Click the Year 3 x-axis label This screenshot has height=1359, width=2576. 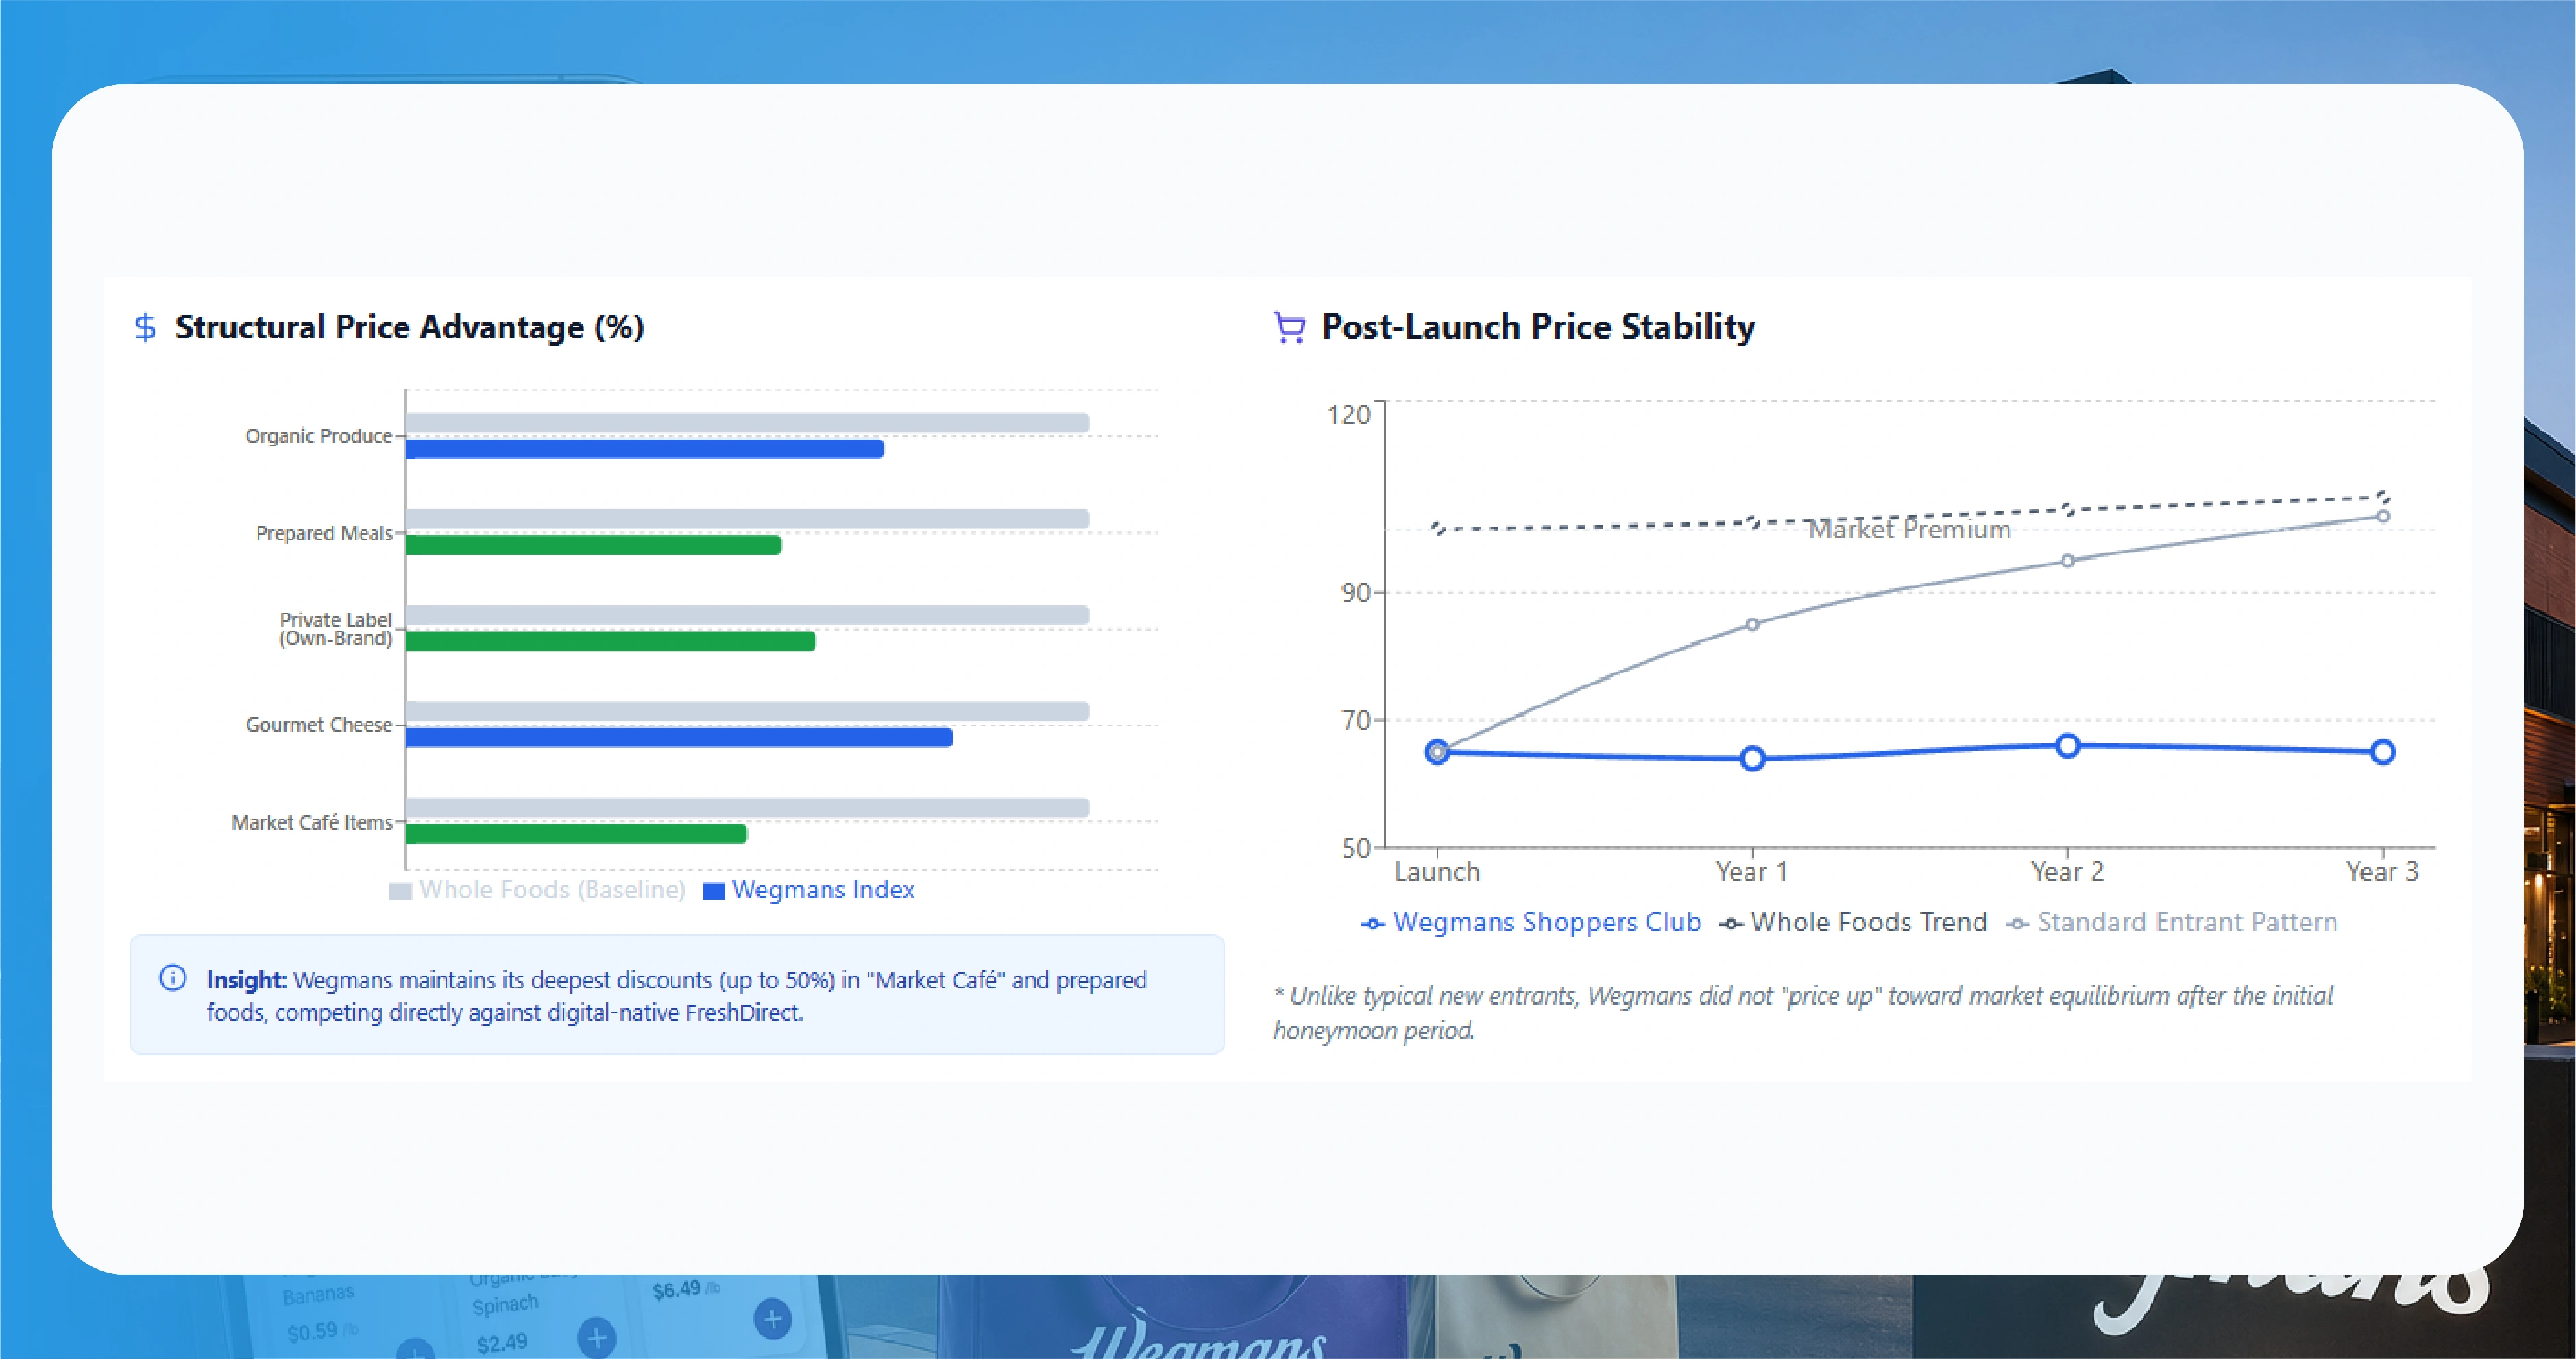coord(2383,872)
